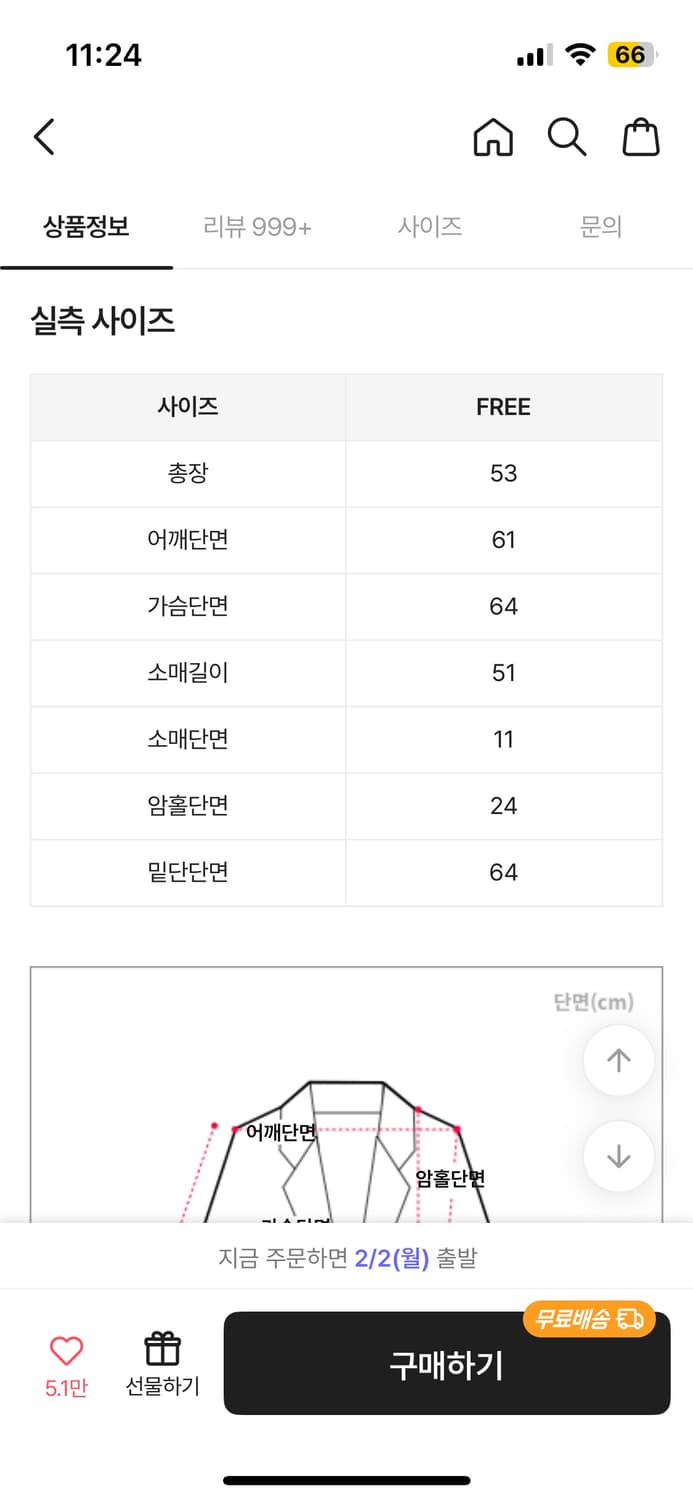
Task: Open the 사이즈 tab
Action: 428,227
